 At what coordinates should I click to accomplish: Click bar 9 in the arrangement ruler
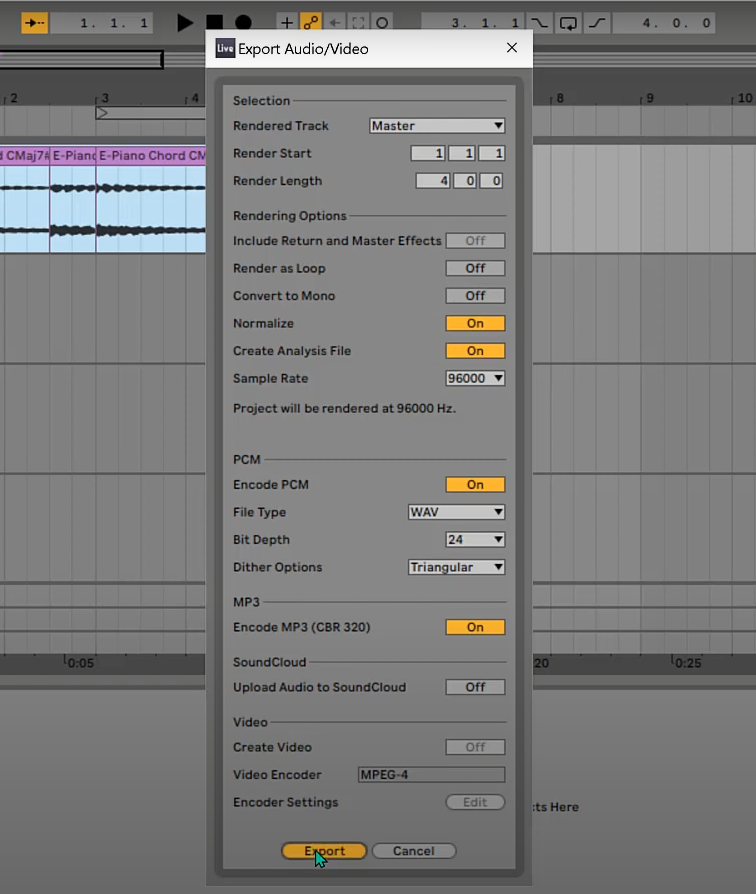click(649, 98)
